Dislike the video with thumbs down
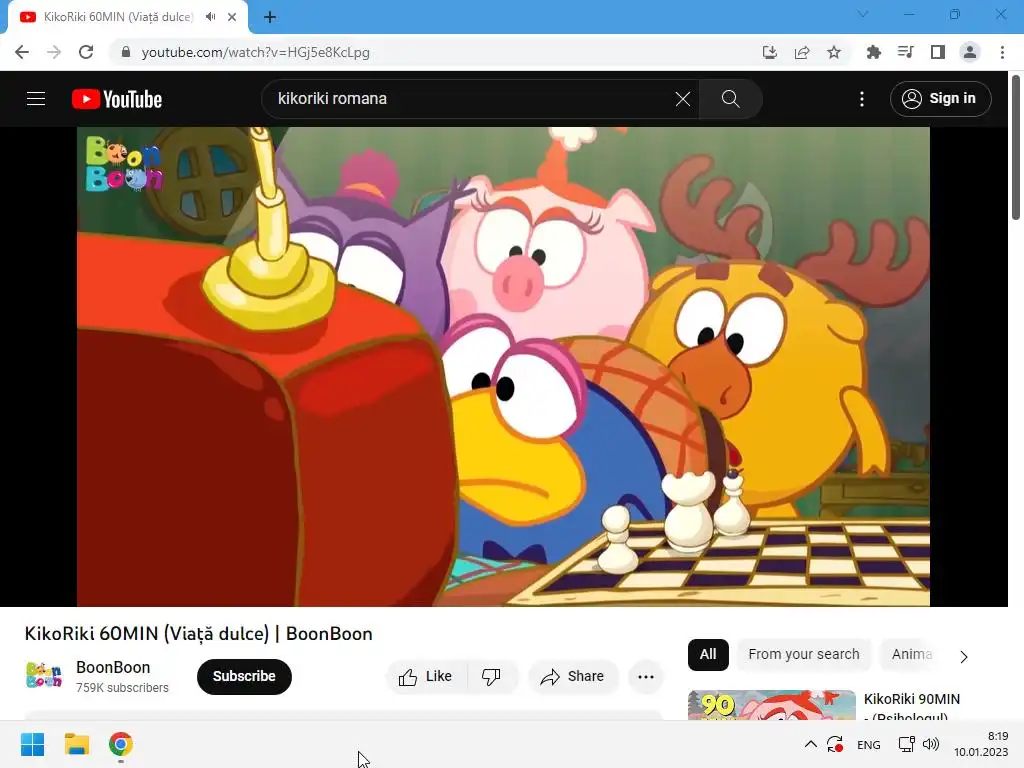This screenshot has width=1024, height=768. point(491,677)
